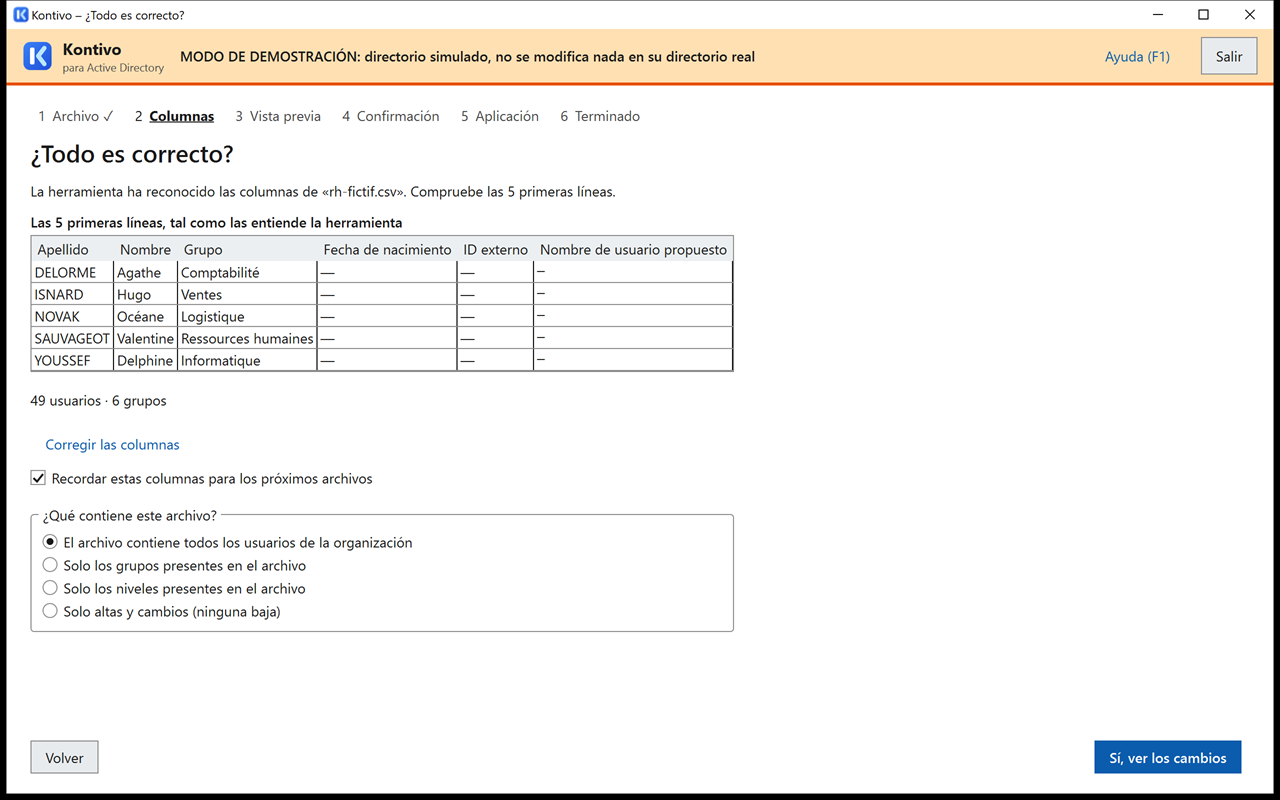Click the Océane name cell
The image size is (1280, 800).
[146, 316]
